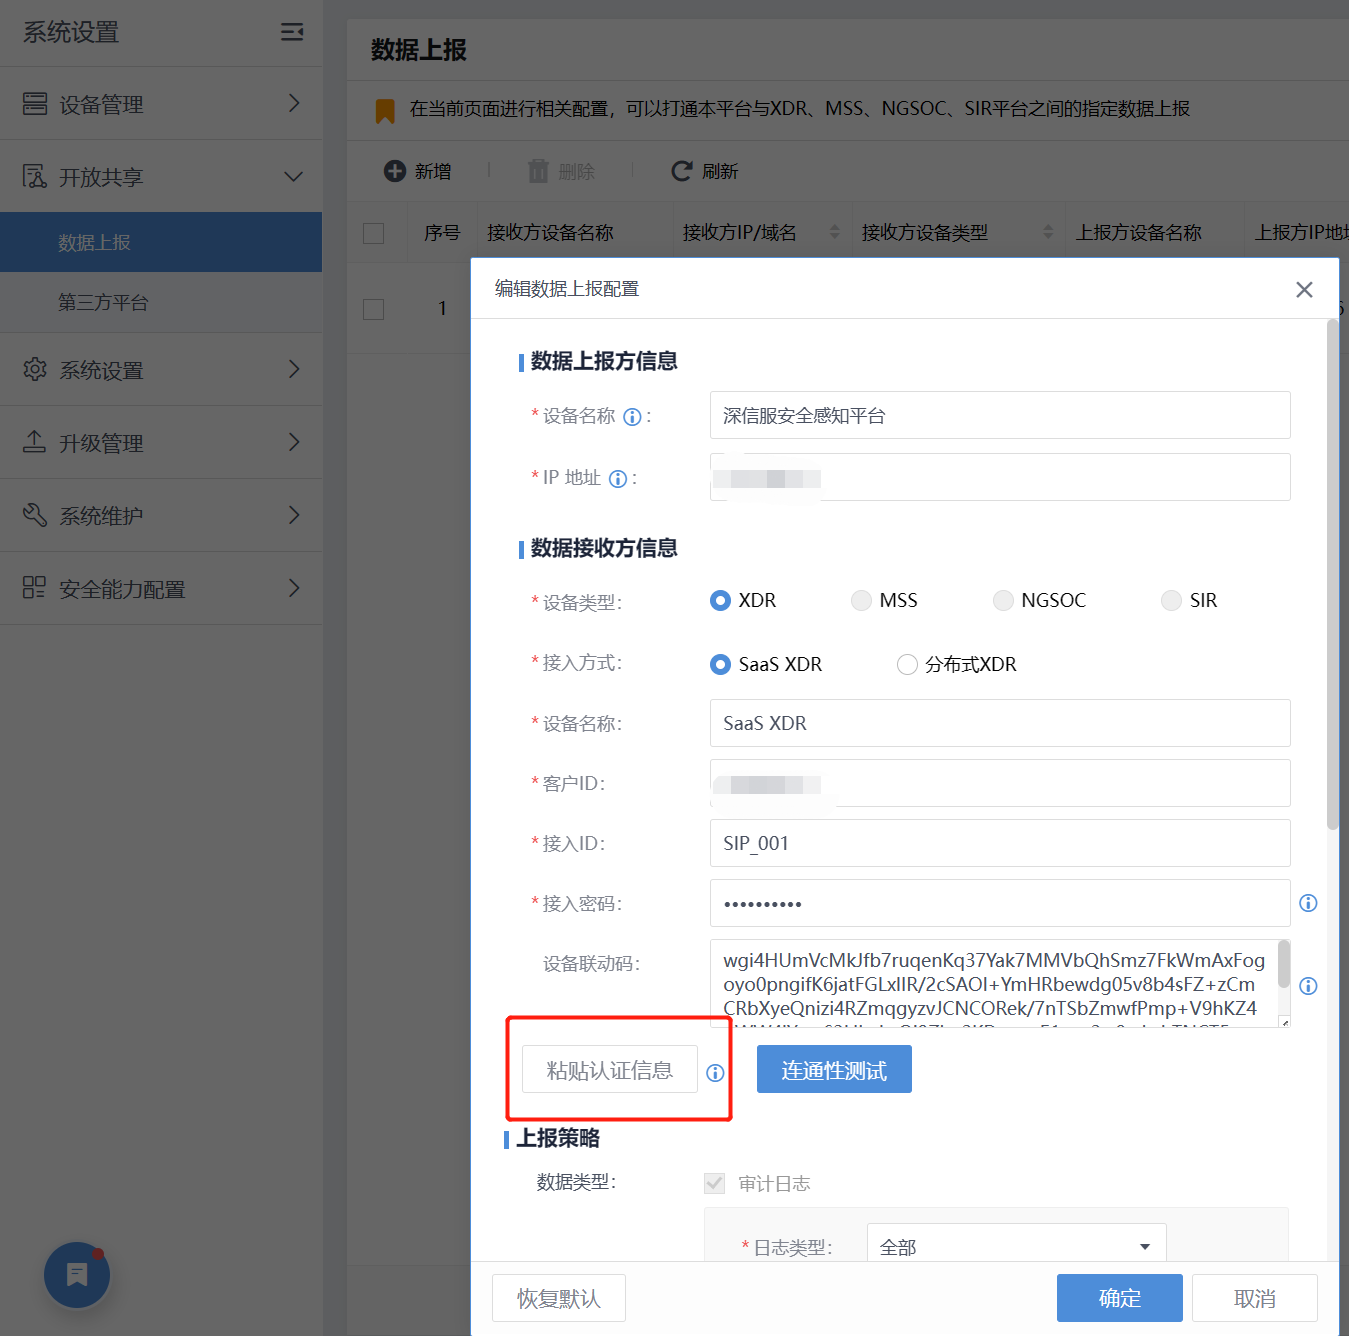Open the floating feedback chat icon
The width and height of the screenshot is (1349, 1336).
(x=76, y=1274)
